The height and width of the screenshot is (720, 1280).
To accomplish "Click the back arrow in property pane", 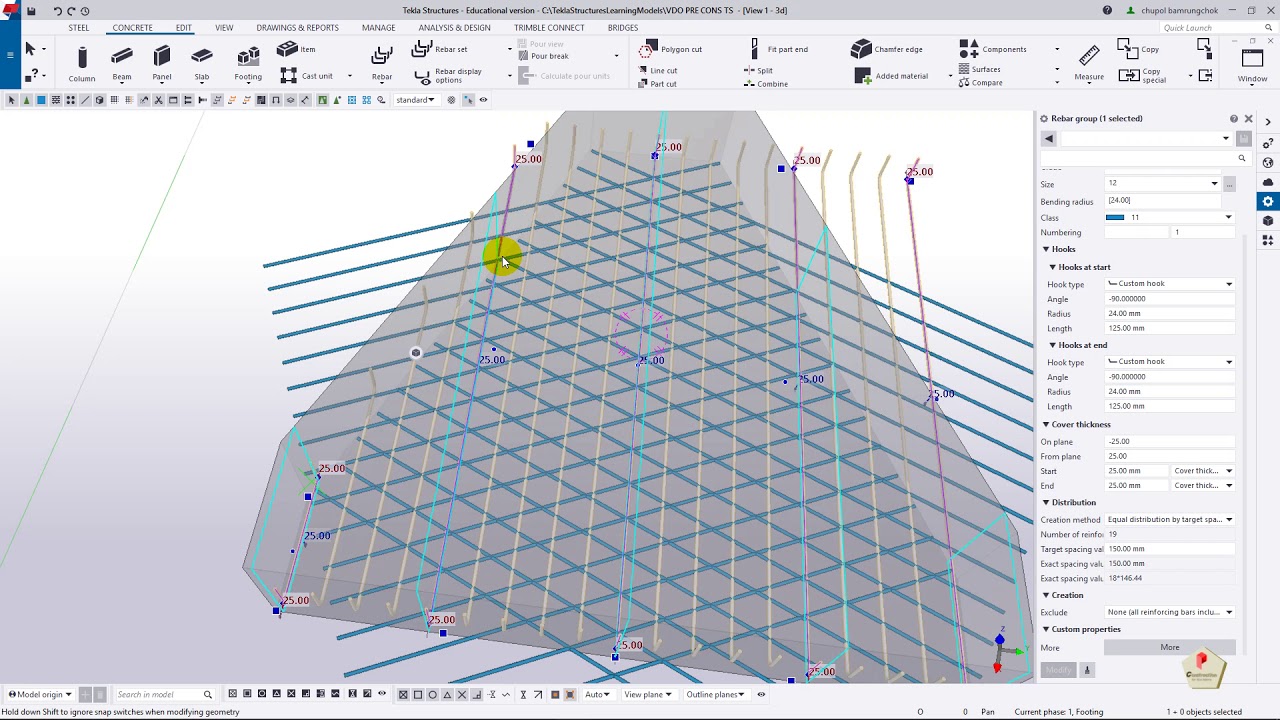I will (x=1048, y=138).
